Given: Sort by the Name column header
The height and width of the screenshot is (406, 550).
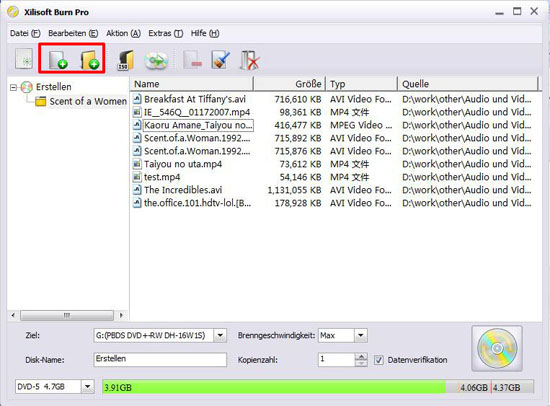Looking at the screenshot, I should [192, 84].
